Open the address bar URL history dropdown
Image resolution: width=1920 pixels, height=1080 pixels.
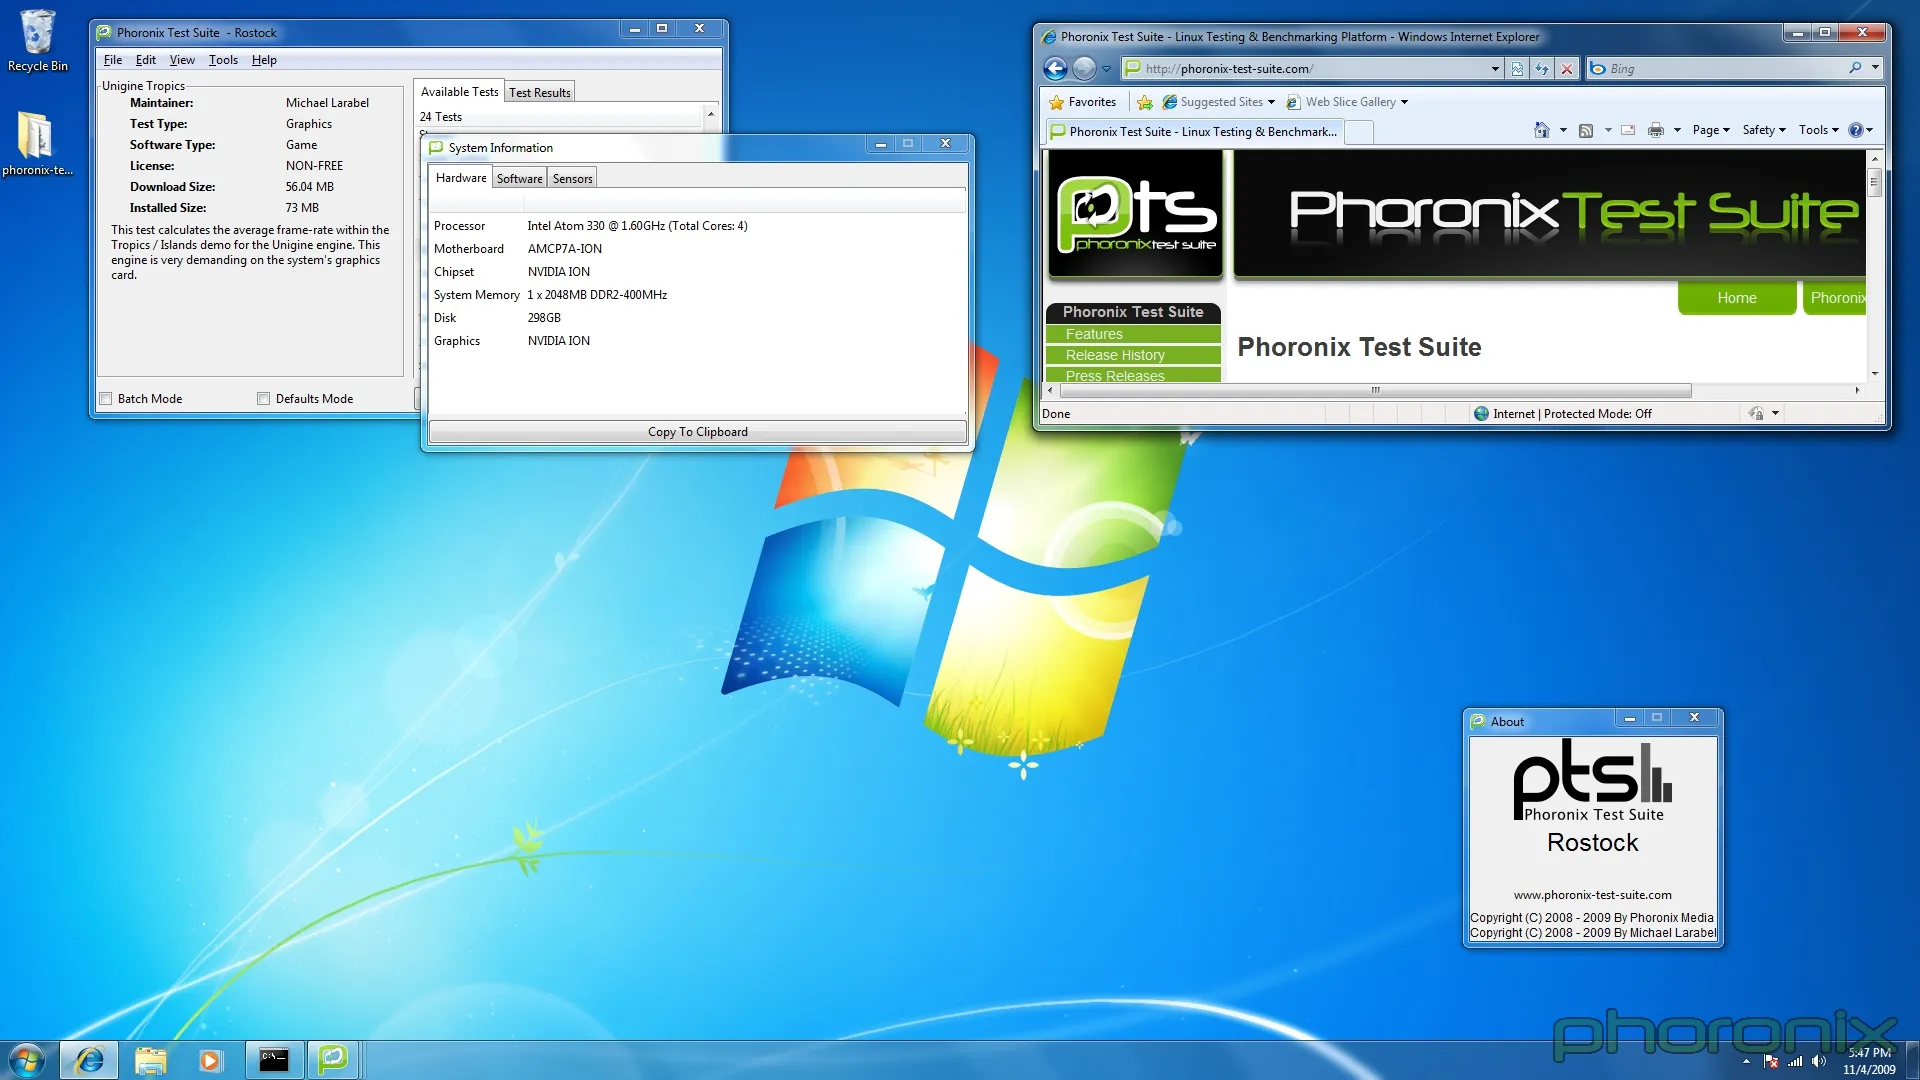coord(1495,69)
